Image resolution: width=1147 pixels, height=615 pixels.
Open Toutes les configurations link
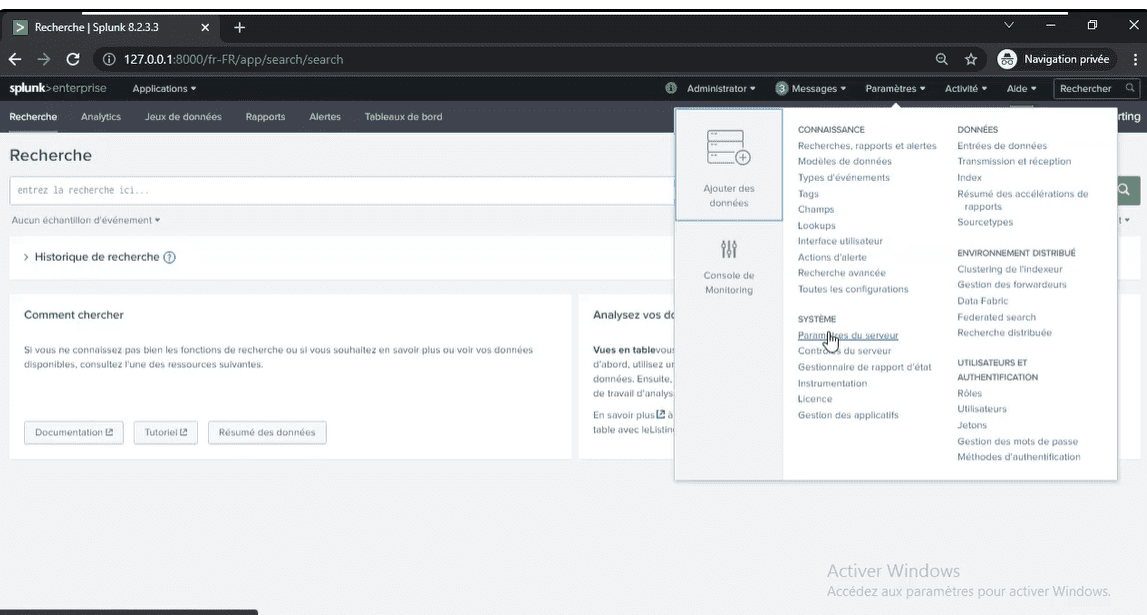[853, 289]
